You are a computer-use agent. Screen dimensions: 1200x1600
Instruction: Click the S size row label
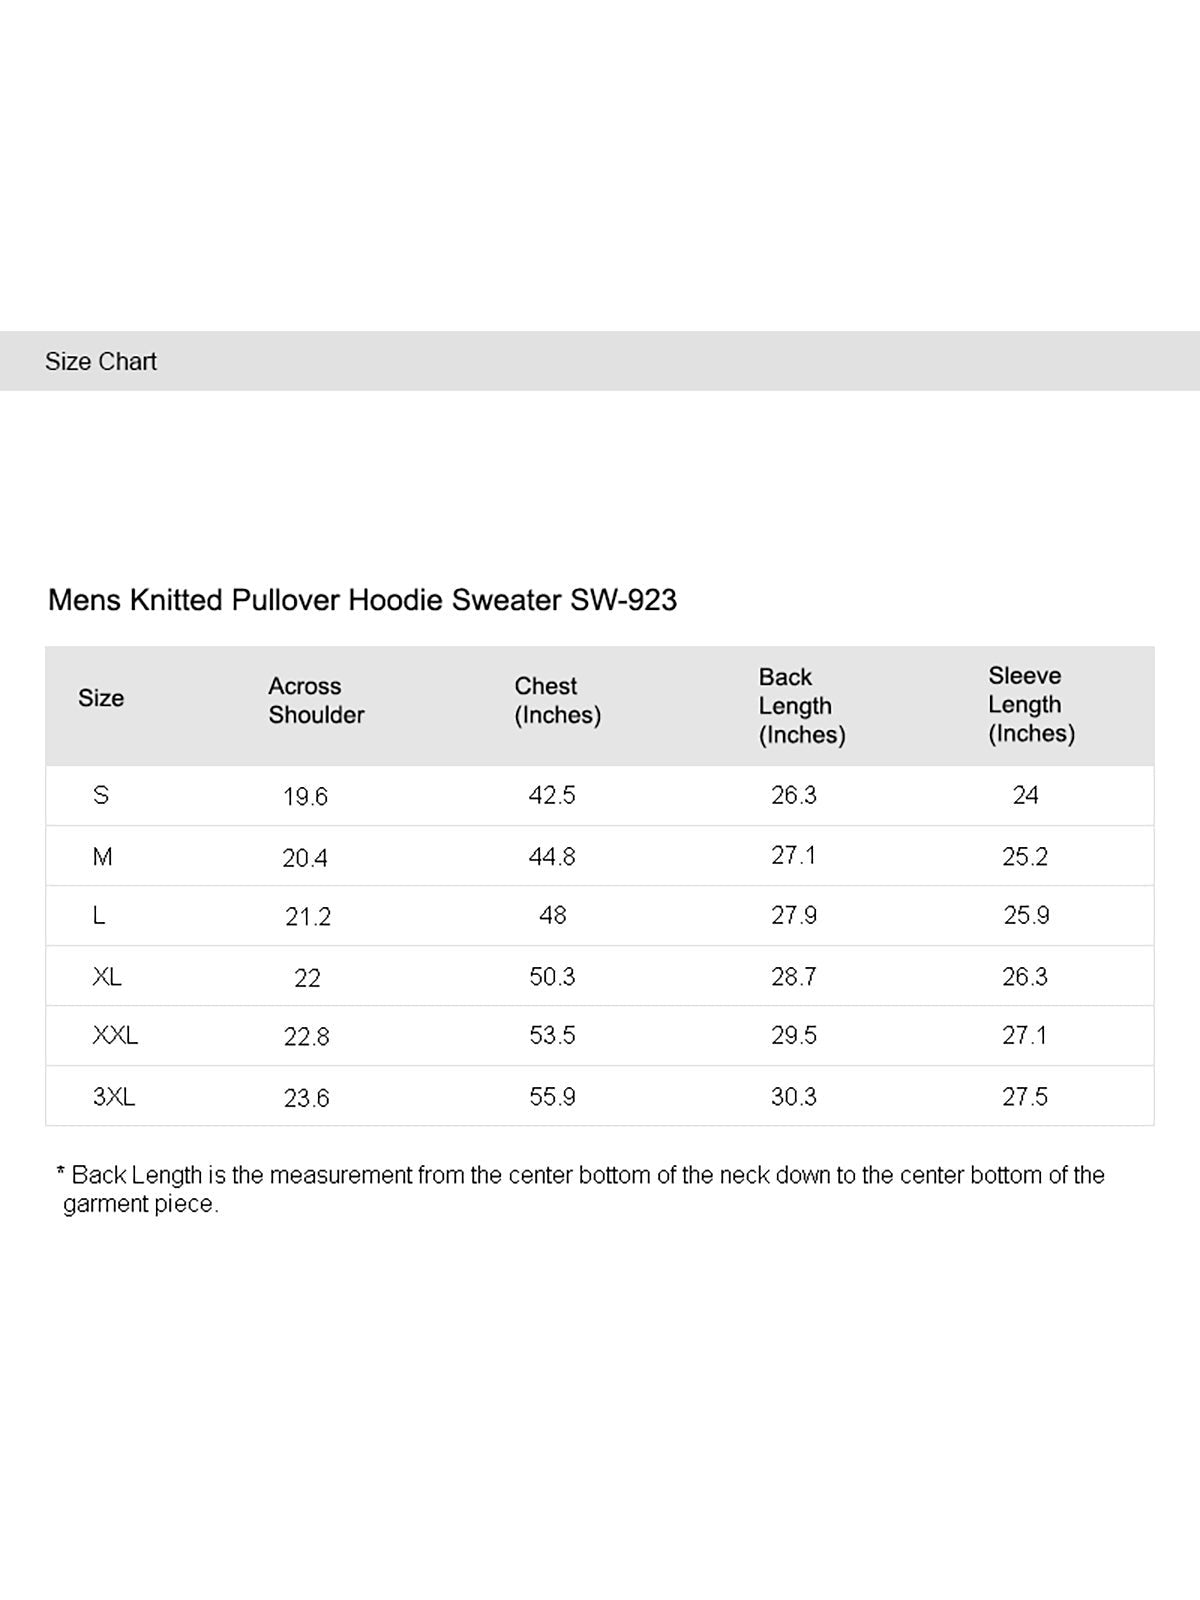click(x=101, y=795)
